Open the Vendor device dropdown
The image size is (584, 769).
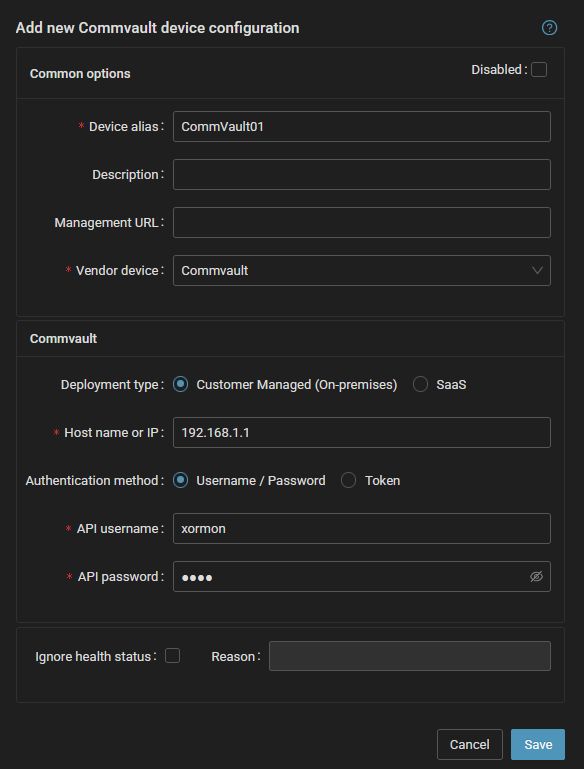click(x=362, y=270)
